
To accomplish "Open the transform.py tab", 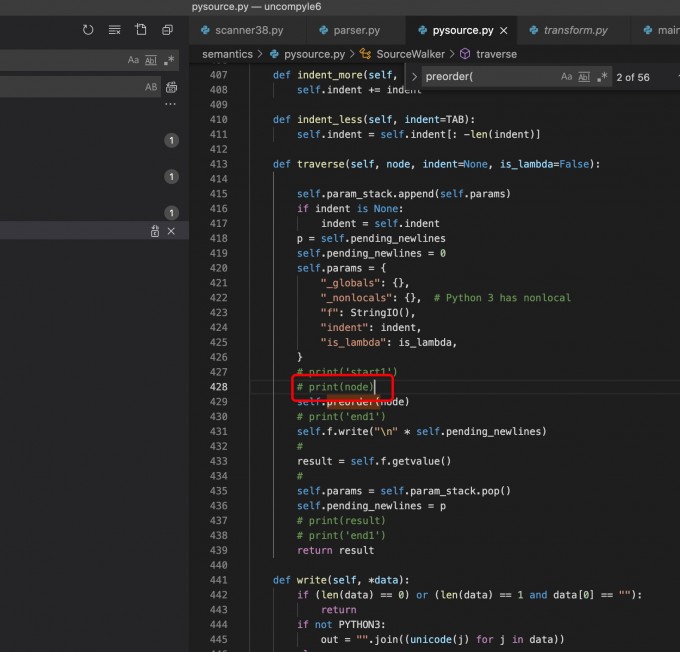I will pyautogui.click(x=575, y=30).
